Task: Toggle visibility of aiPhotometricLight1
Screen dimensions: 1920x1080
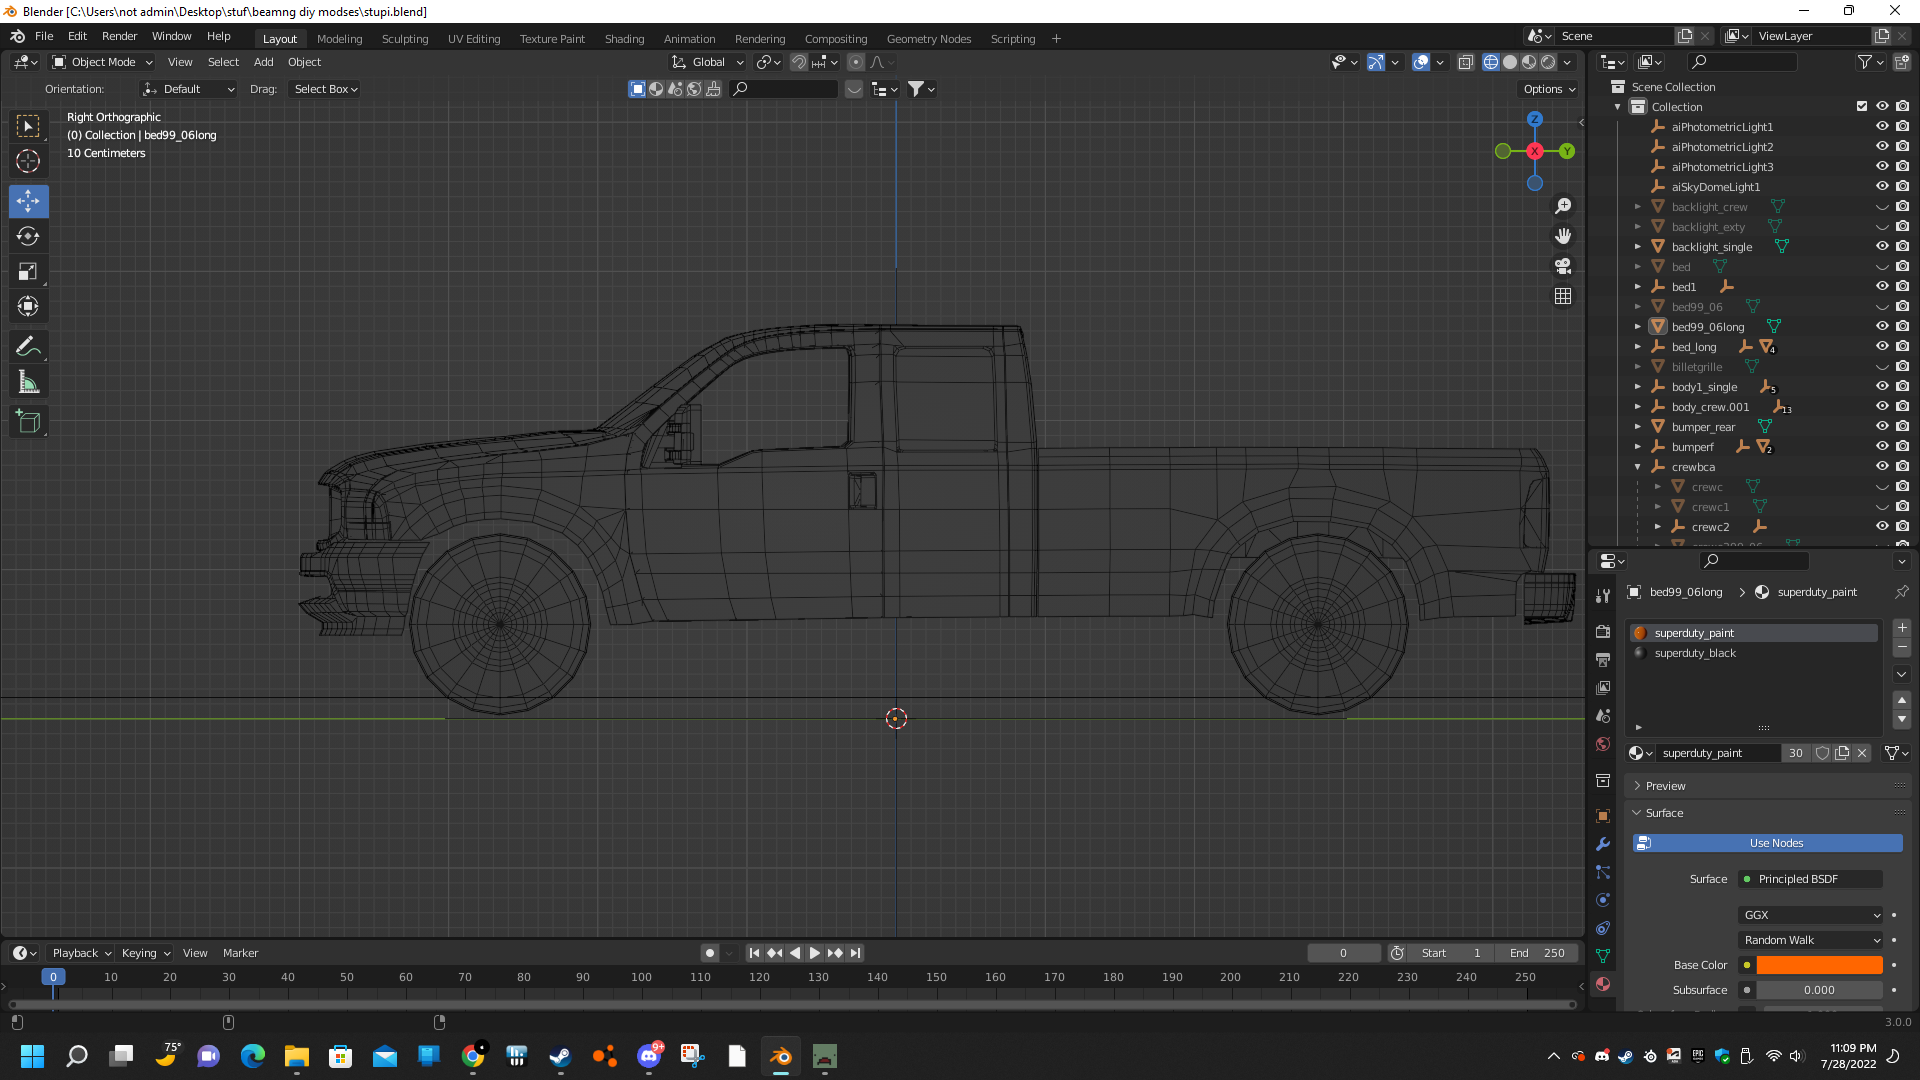Action: point(1881,126)
